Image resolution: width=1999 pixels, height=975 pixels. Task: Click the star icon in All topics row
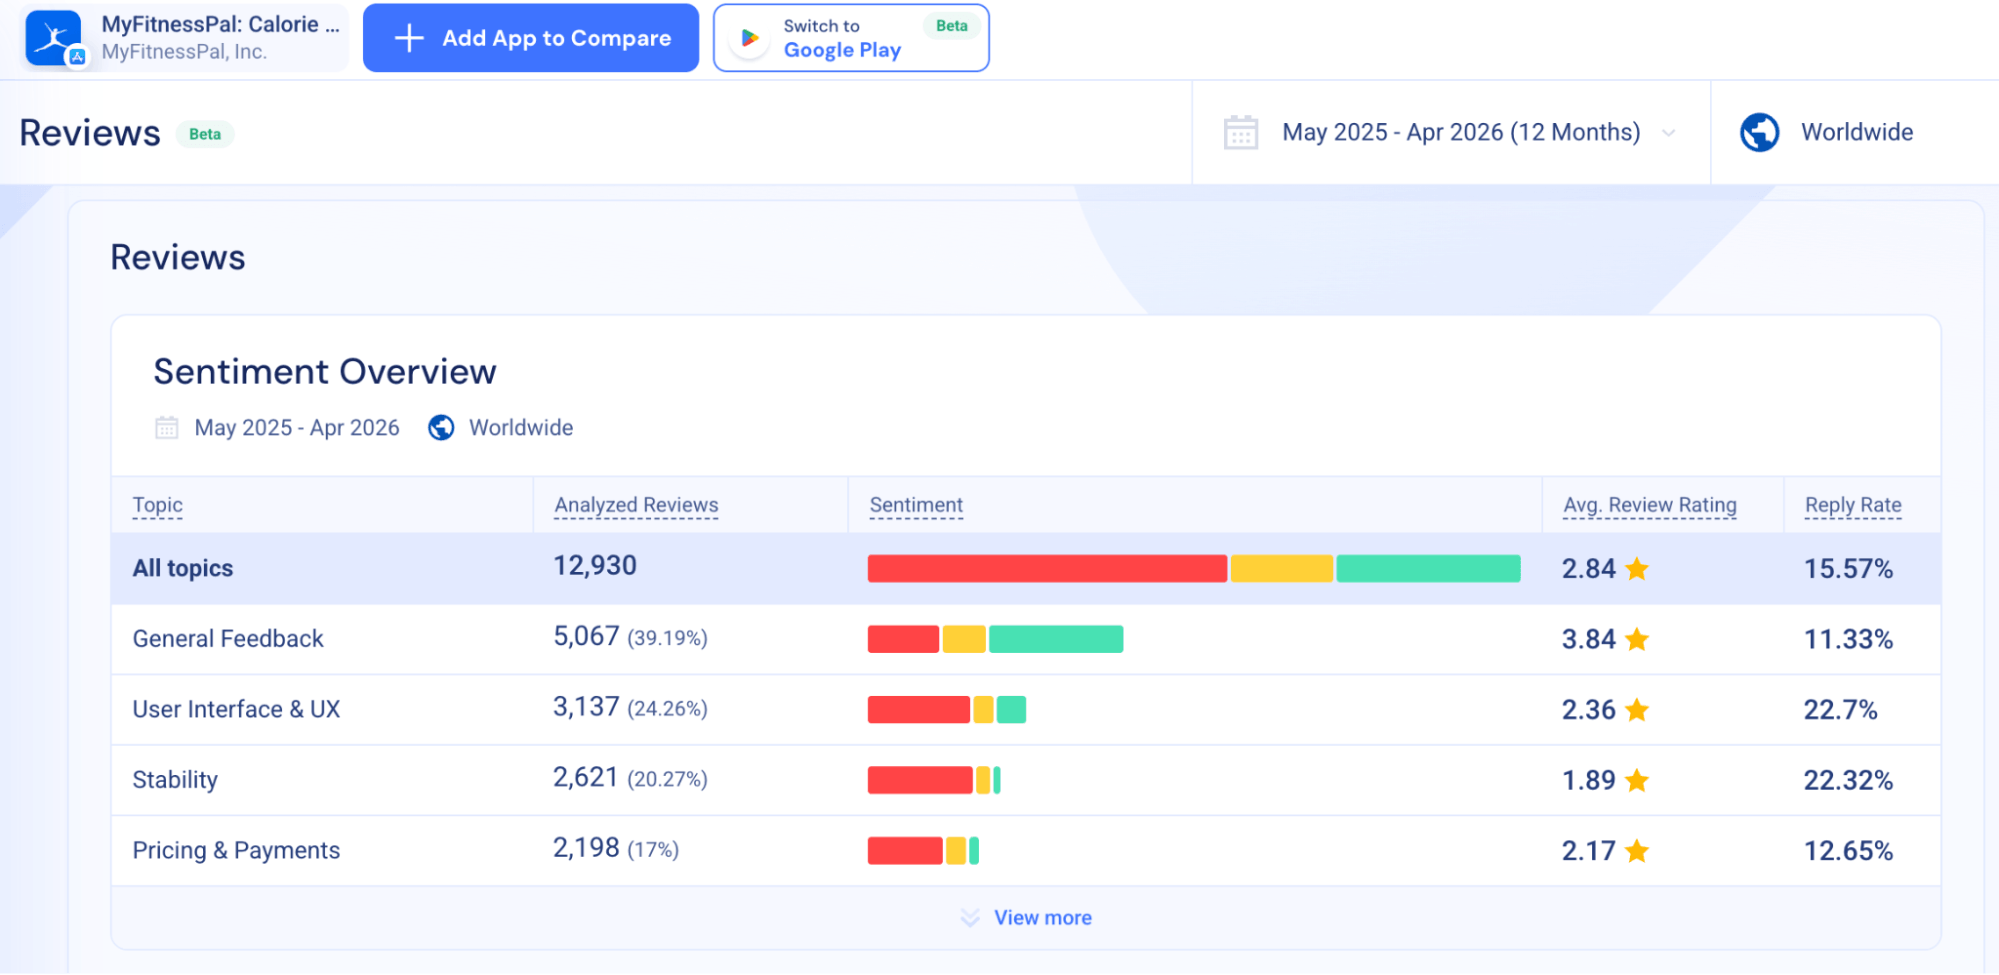pyautogui.click(x=1637, y=569)
